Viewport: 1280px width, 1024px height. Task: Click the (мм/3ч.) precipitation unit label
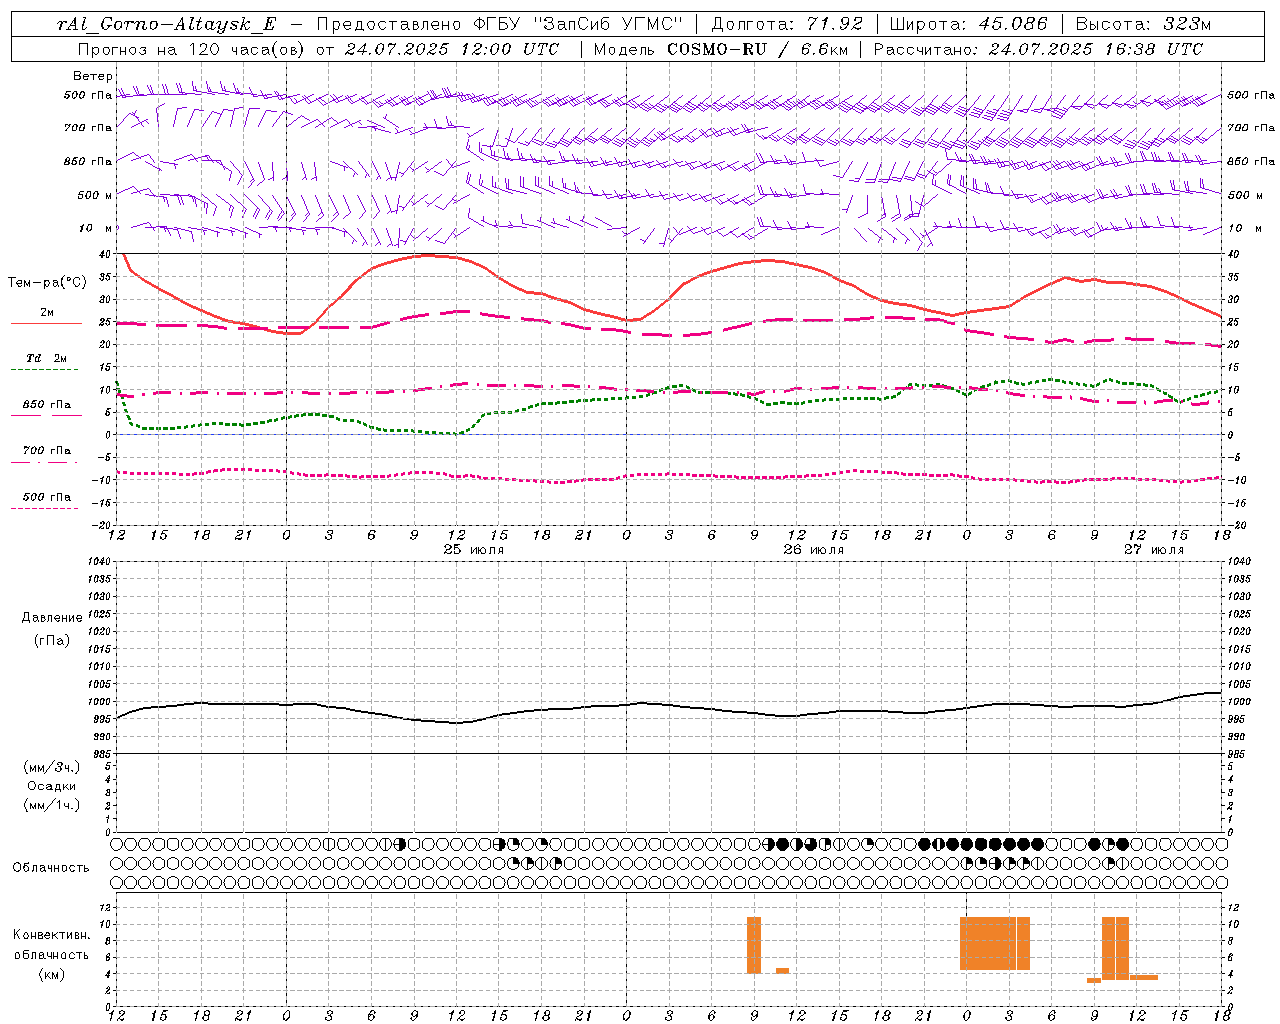(52, 767)
